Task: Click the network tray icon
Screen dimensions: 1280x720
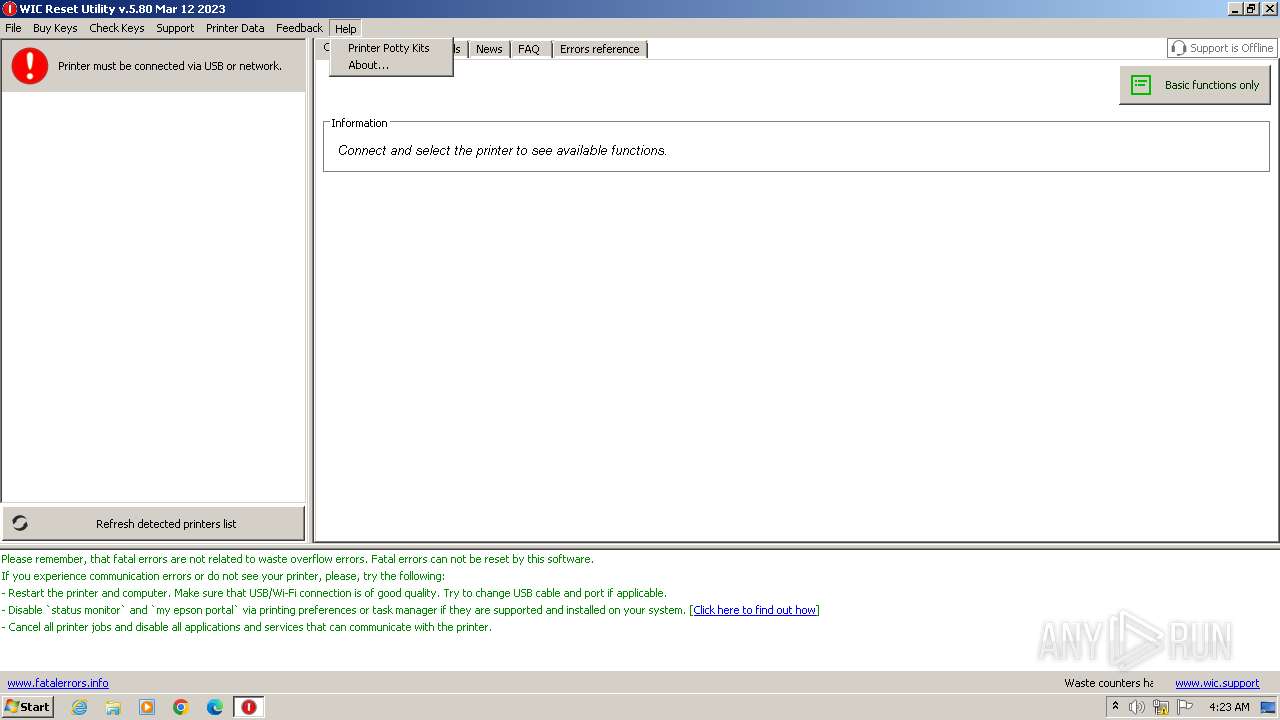Action: click(x=1161, y=707)
